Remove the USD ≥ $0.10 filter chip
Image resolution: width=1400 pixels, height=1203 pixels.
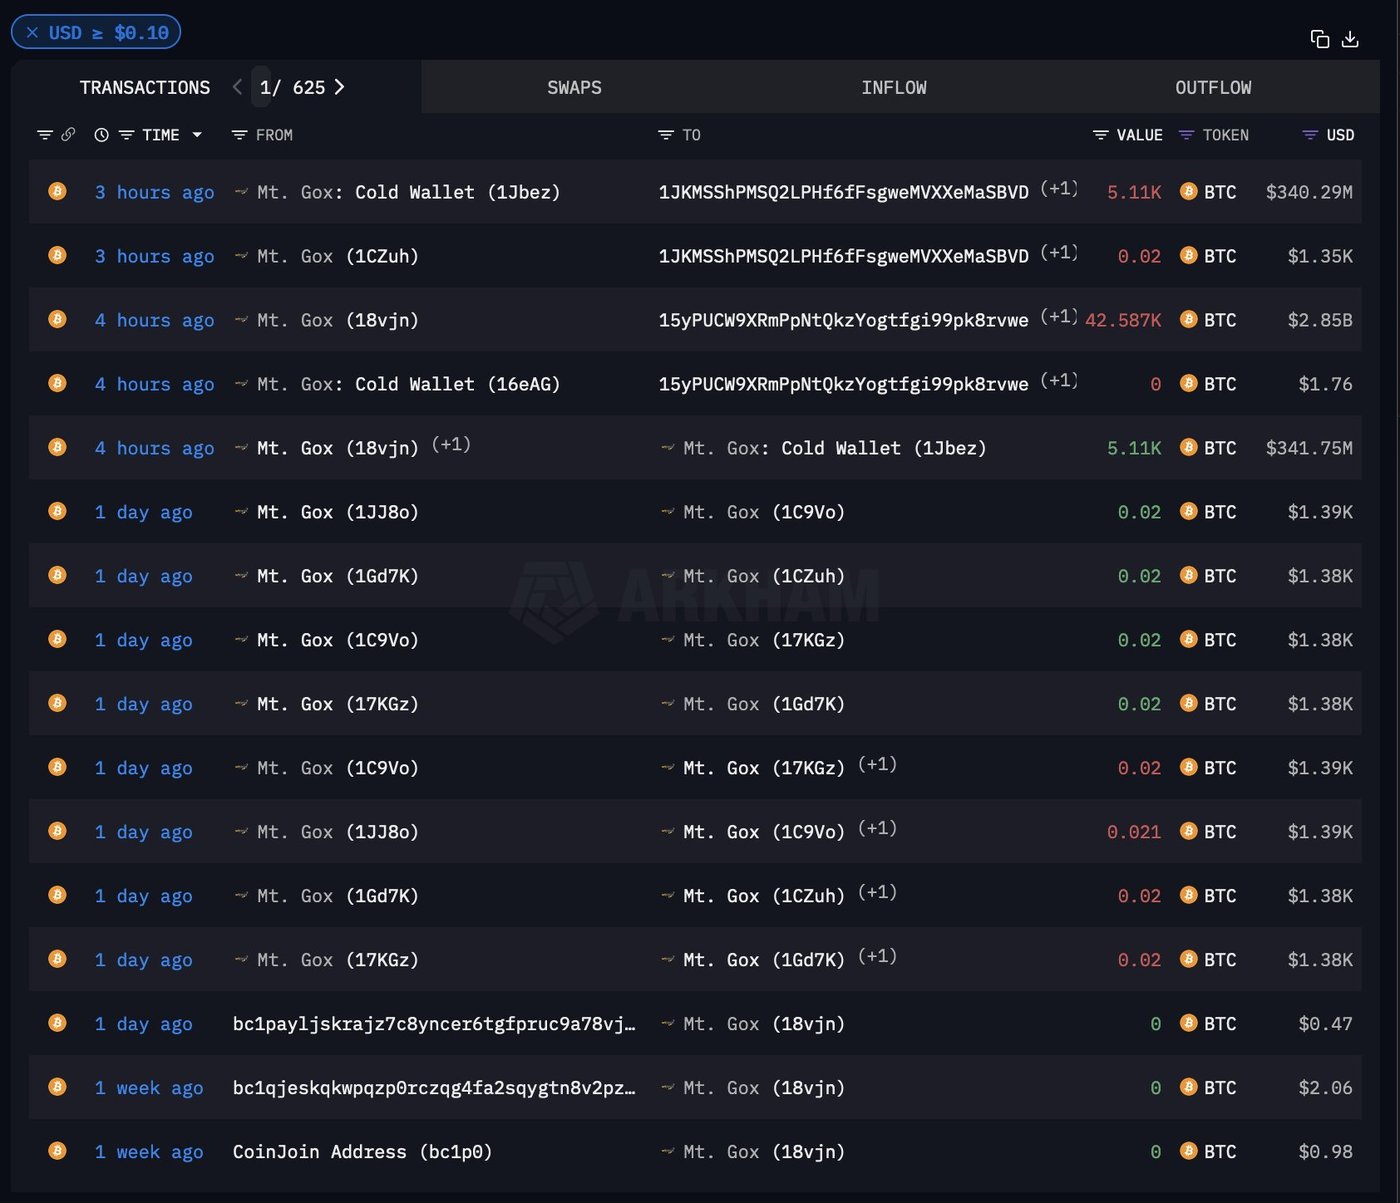[x=33, y=33]
